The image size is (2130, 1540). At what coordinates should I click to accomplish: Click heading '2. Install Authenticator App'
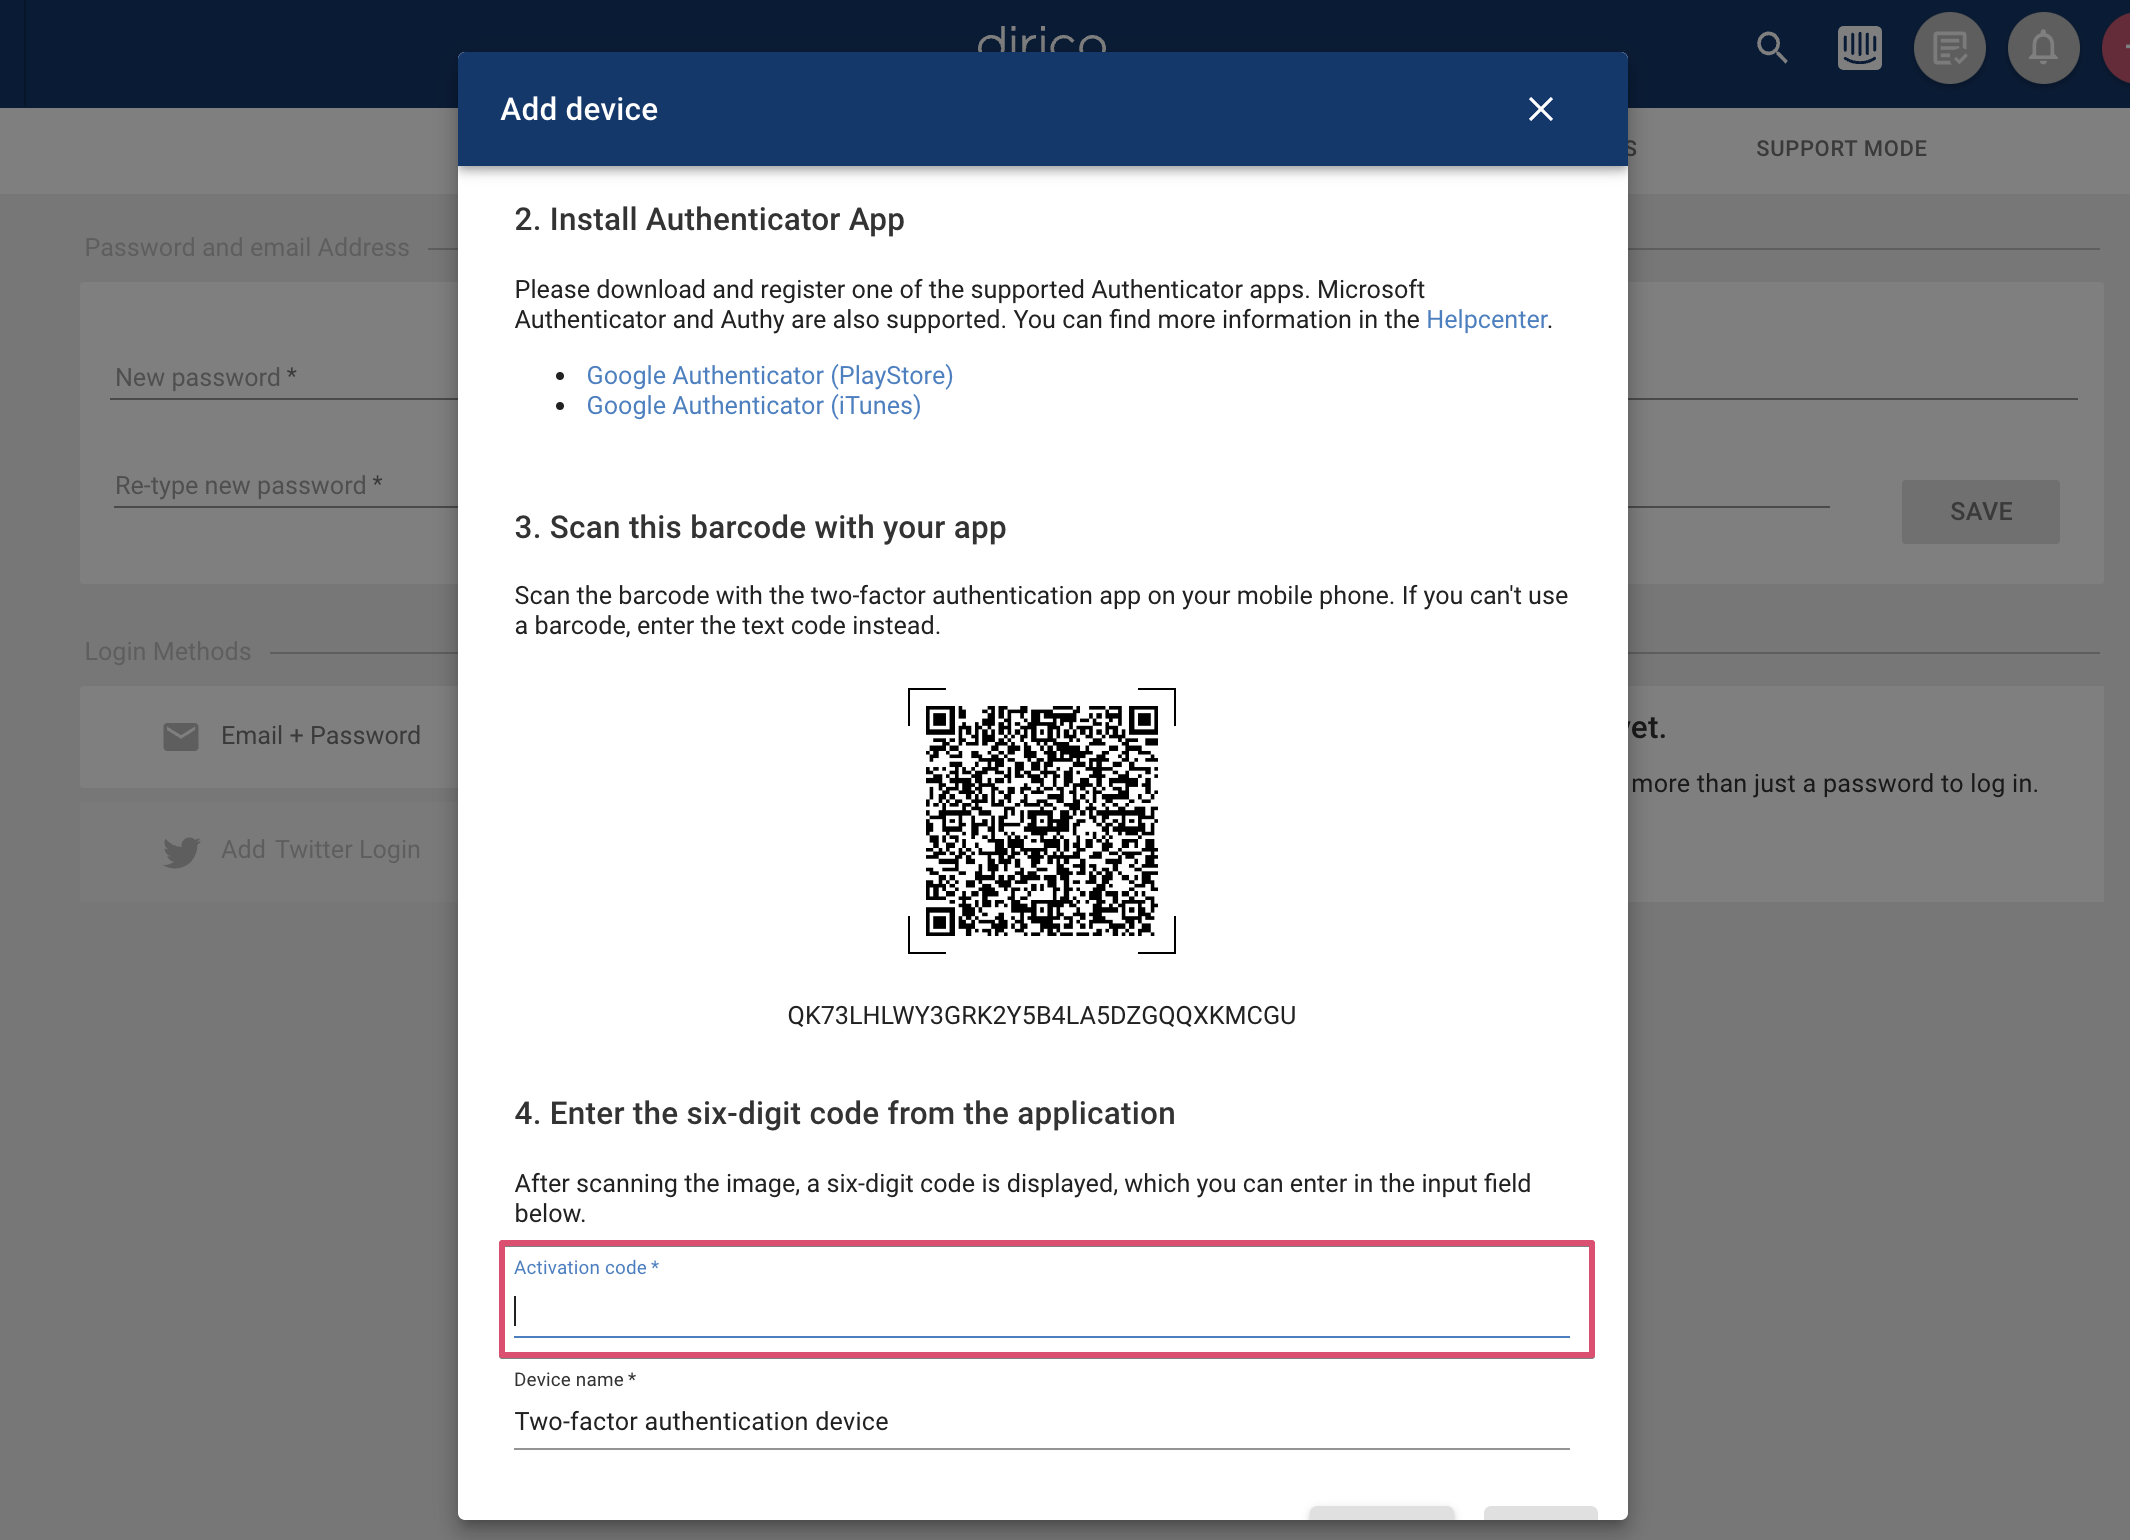[709, 219]
